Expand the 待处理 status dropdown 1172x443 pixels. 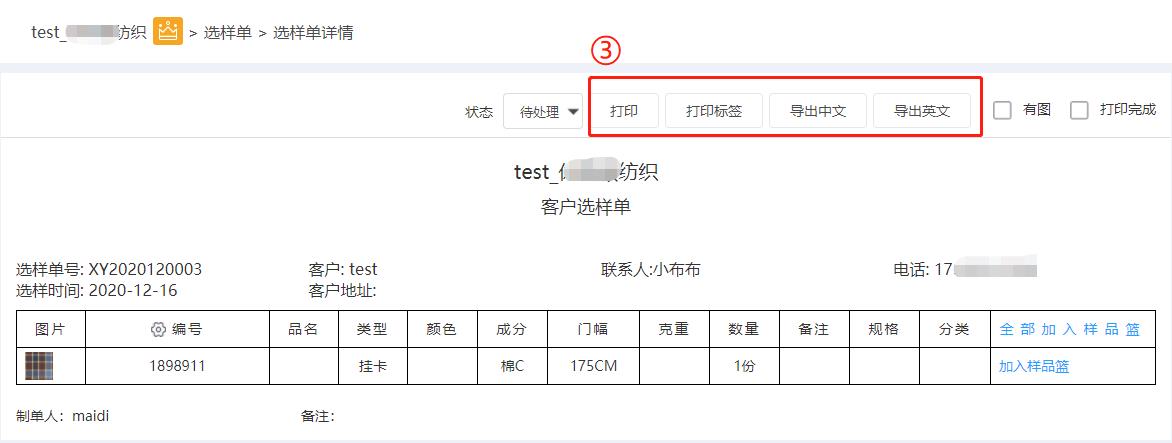pyautogui.click(x=543, y=111)
